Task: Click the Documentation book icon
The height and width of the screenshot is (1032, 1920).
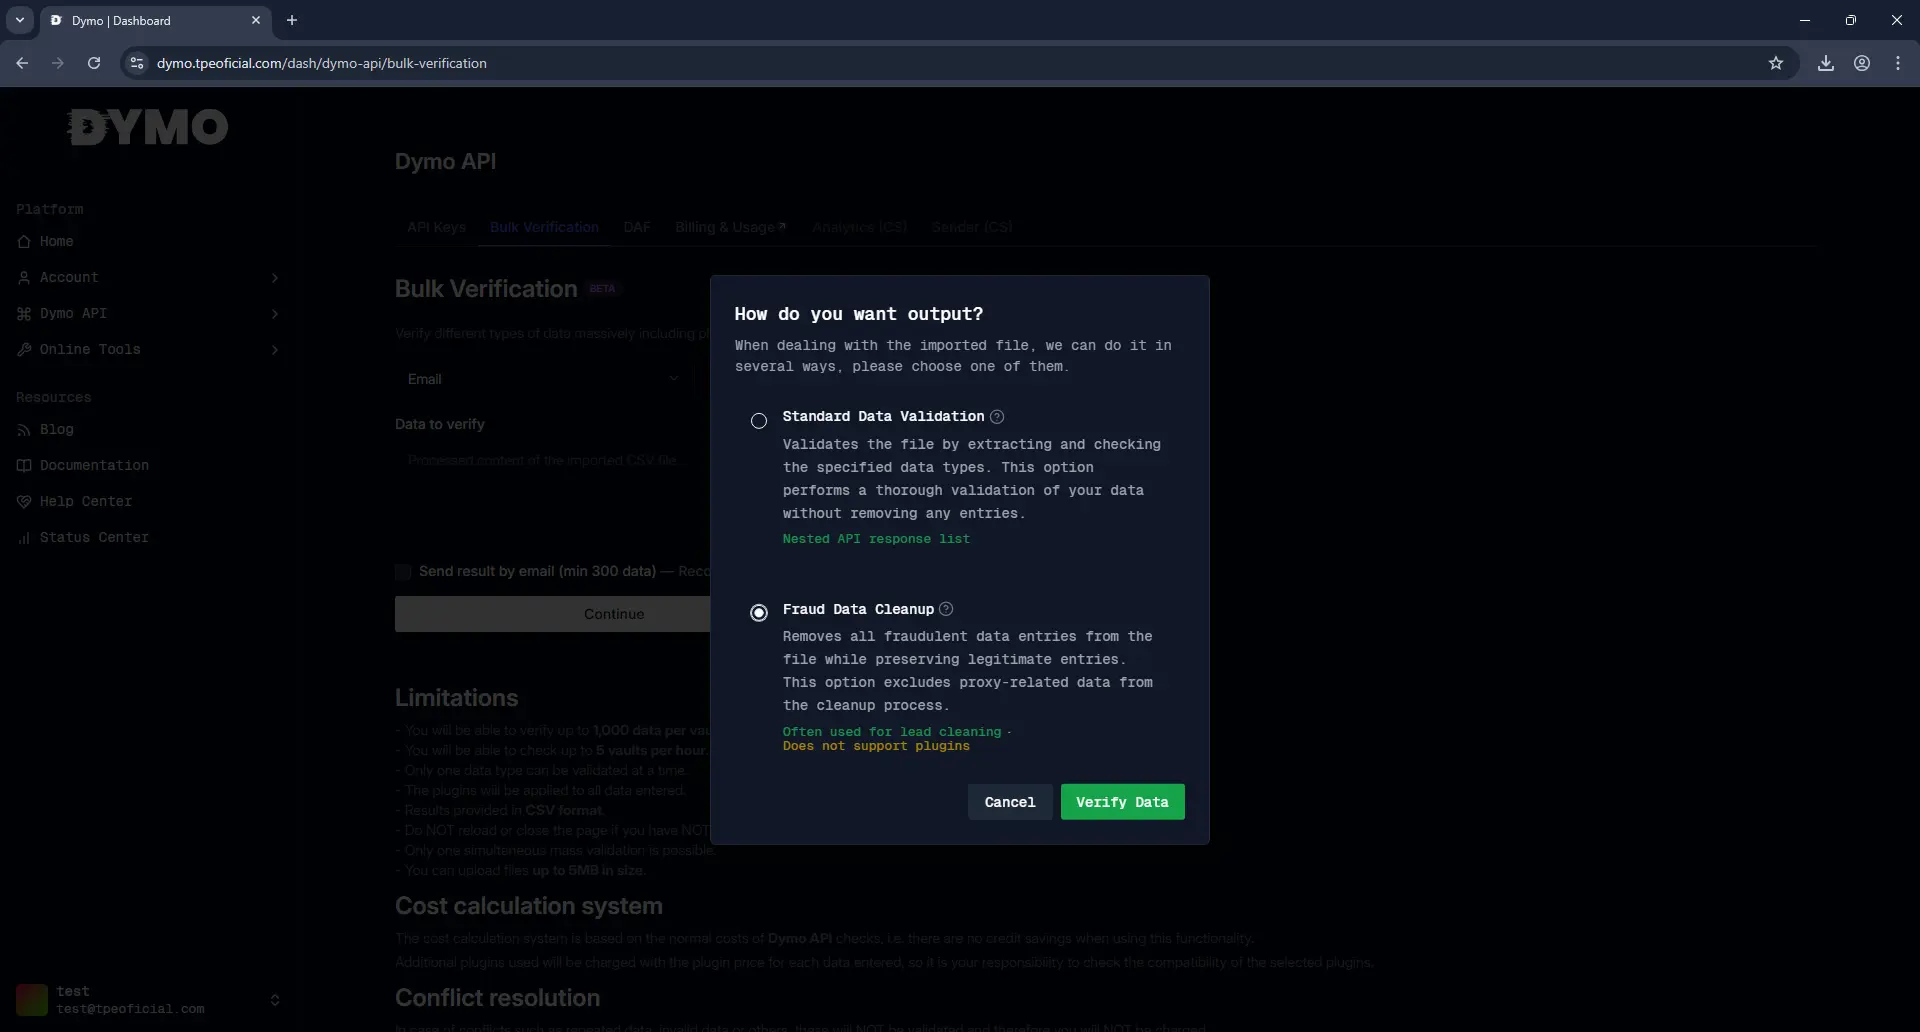Action: pos(24,466)
